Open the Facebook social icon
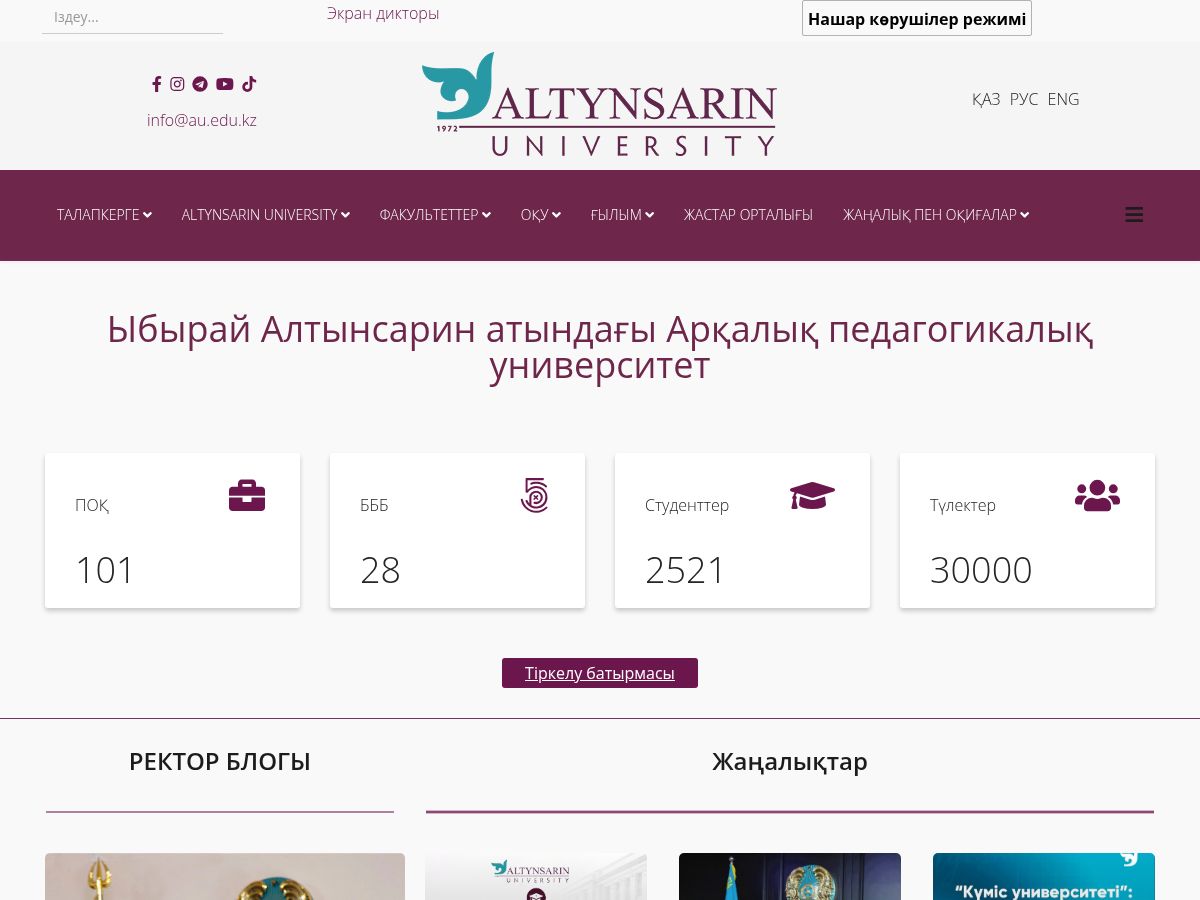This screenshot has height=900, width=1200. pyautogui.click(x=156, y=84)
